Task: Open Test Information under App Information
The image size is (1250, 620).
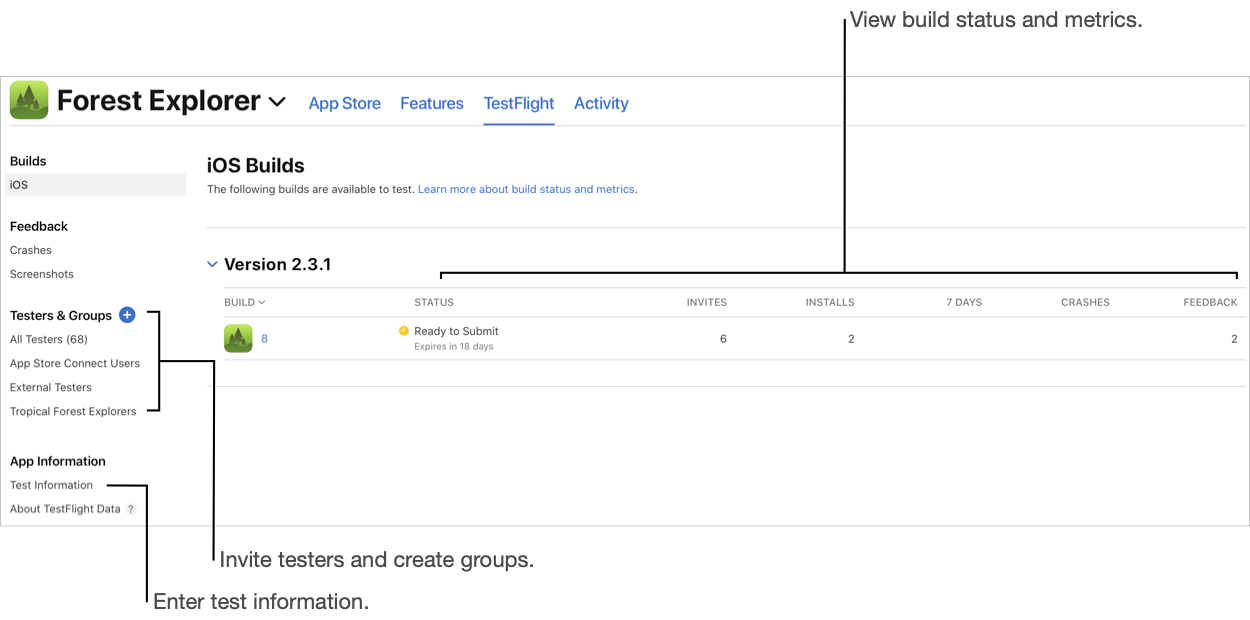Action: tap(51, 485)
